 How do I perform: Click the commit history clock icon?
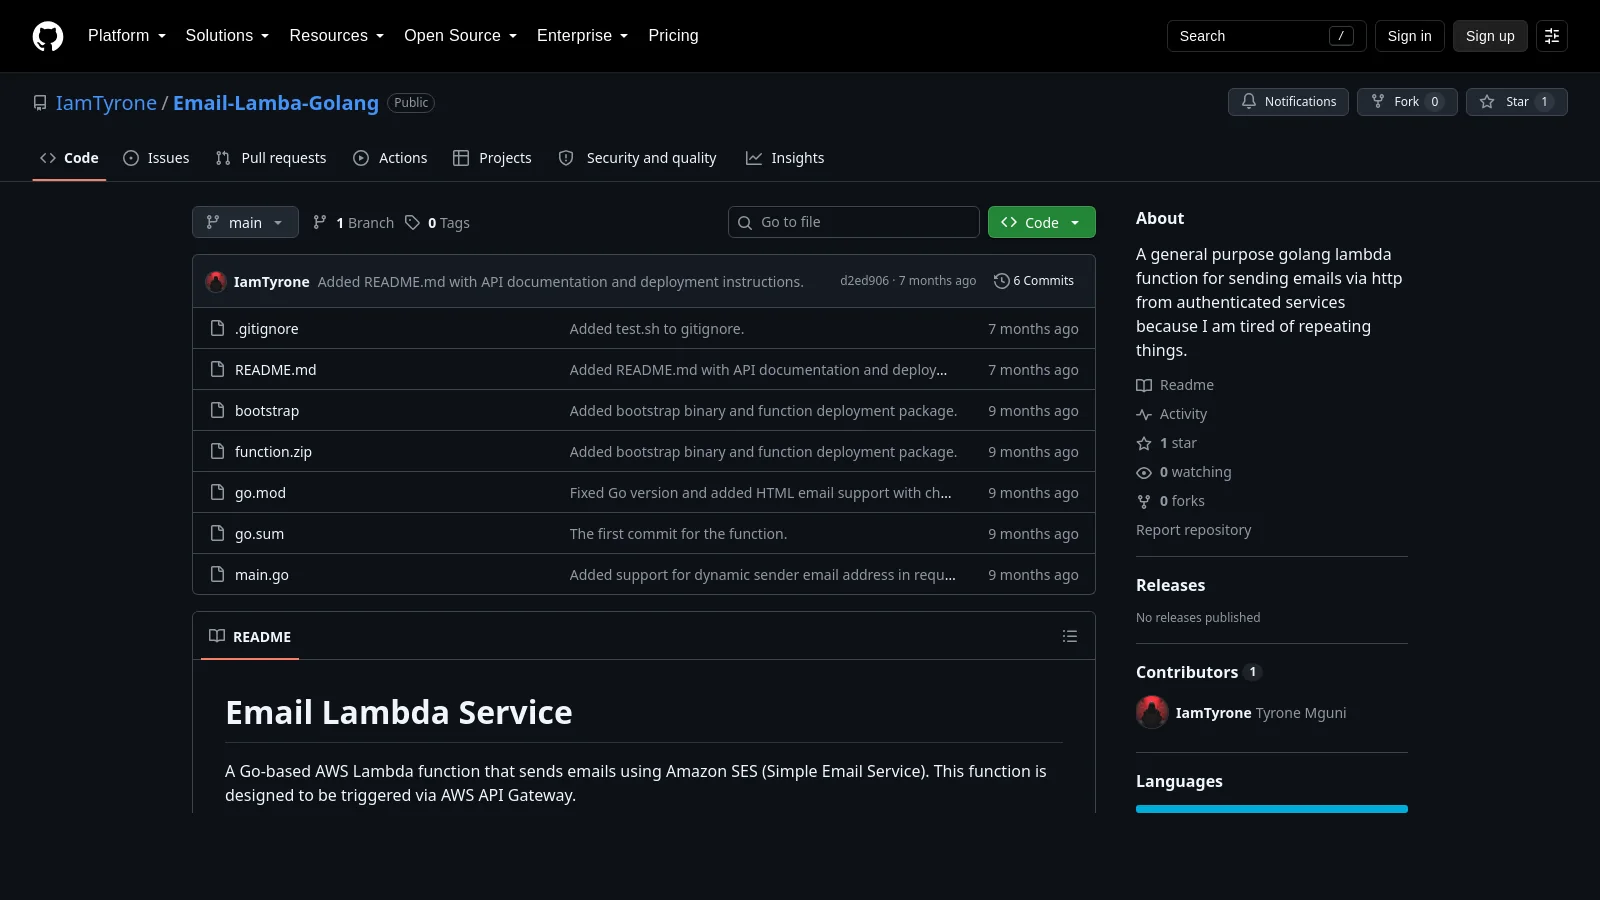point(1001,281)
